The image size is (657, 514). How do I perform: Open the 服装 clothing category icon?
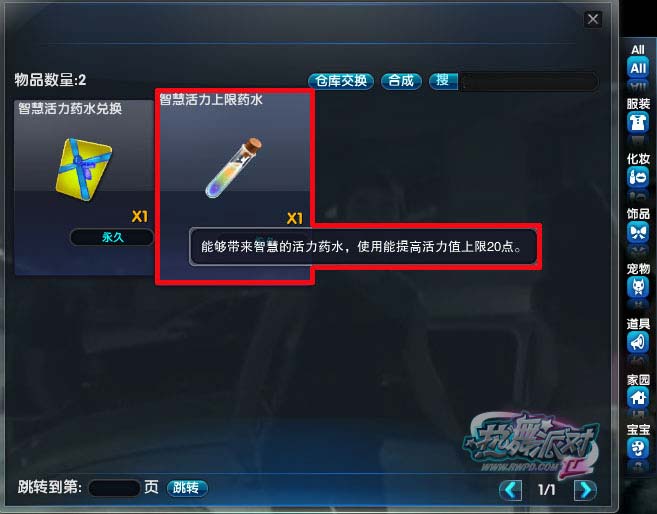638,123
